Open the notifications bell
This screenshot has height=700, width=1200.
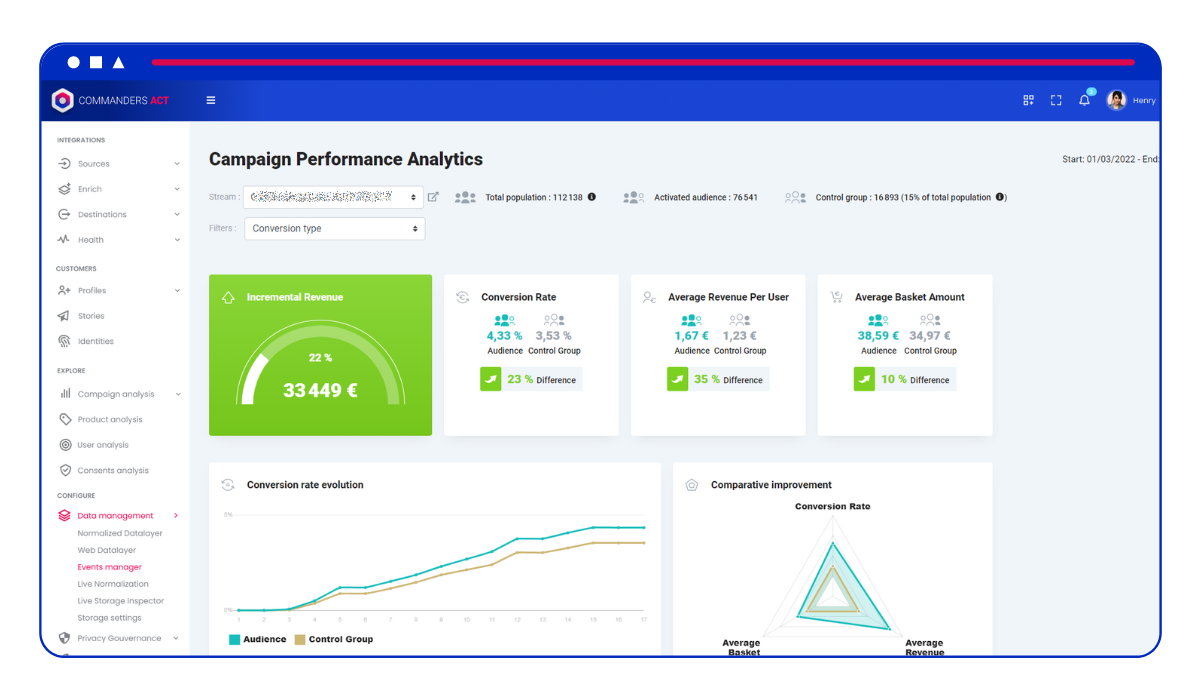[x=1084, y=100]
